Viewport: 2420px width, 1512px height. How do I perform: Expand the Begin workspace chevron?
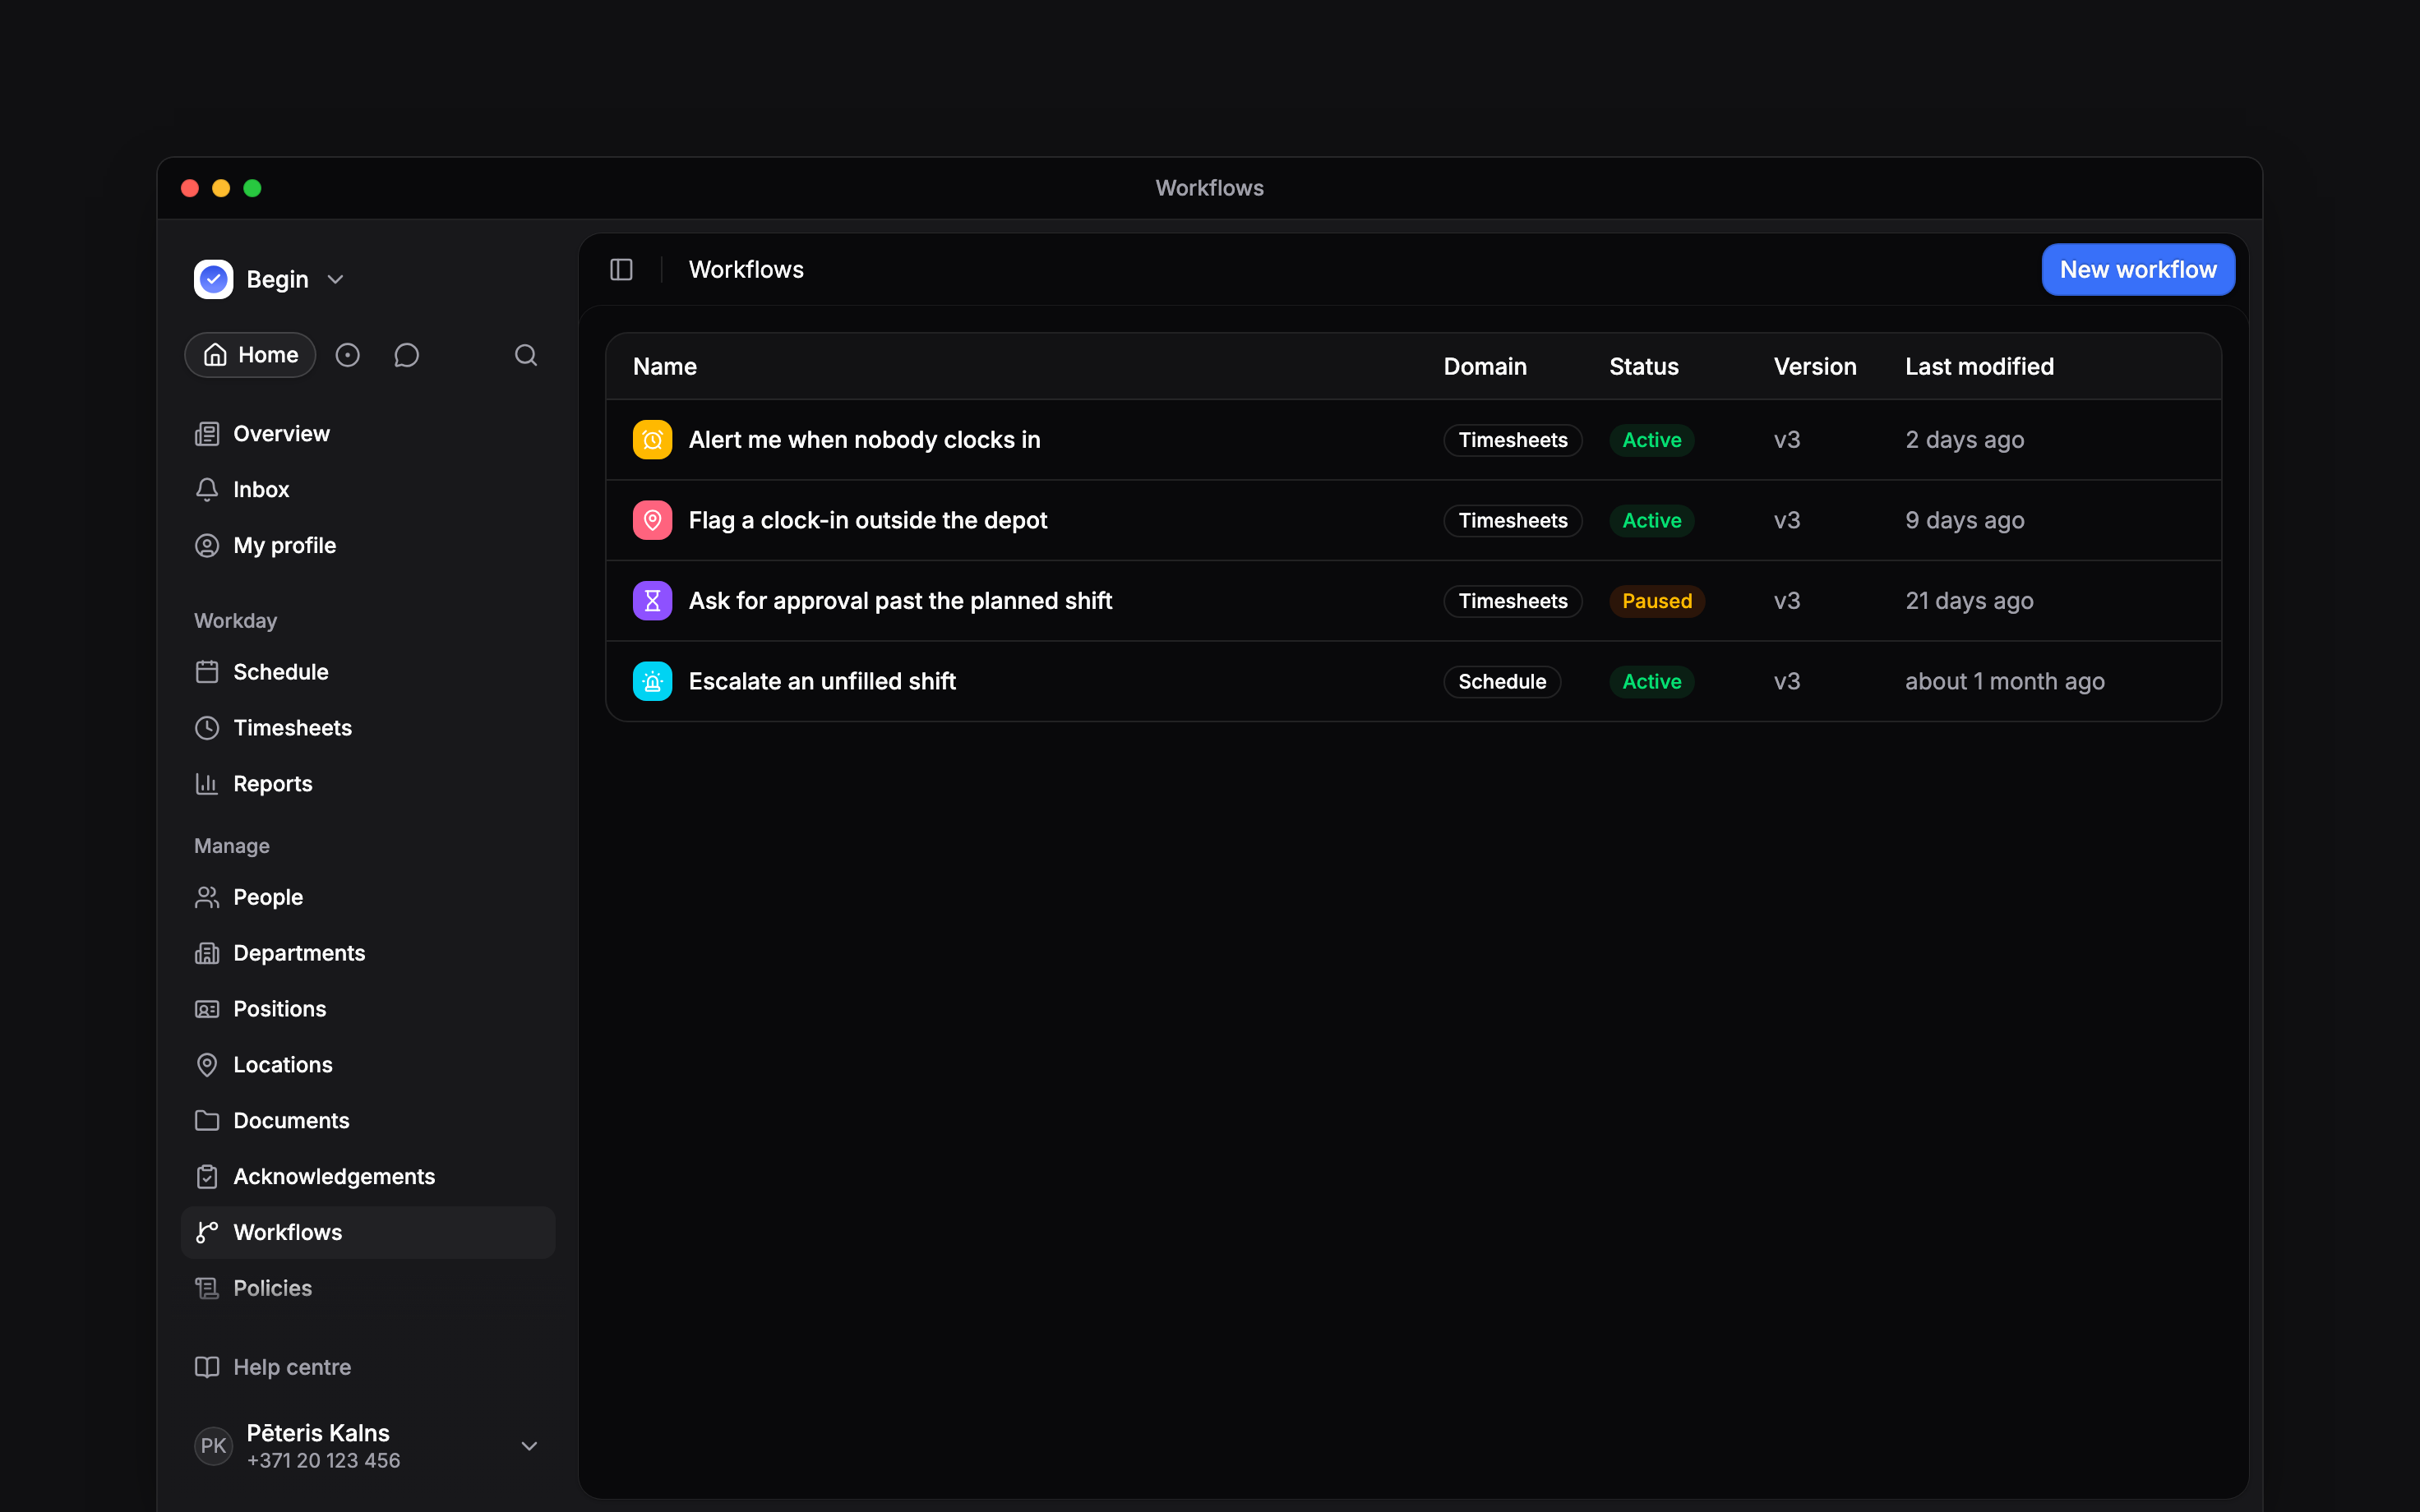click(x=336, y=279)
